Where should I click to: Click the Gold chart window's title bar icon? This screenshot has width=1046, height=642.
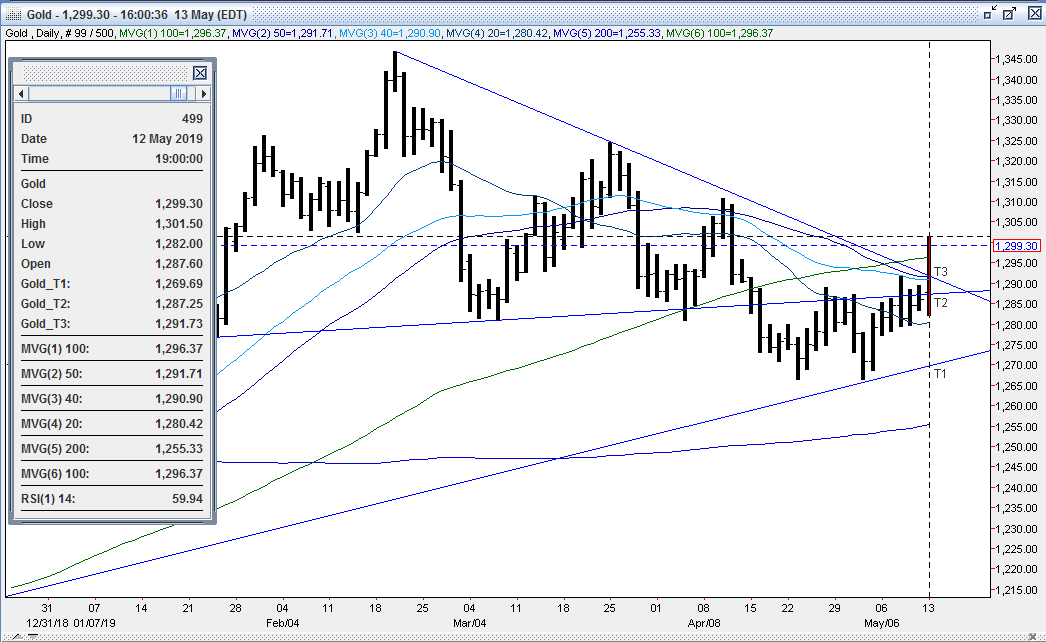[x=13, y=15]
